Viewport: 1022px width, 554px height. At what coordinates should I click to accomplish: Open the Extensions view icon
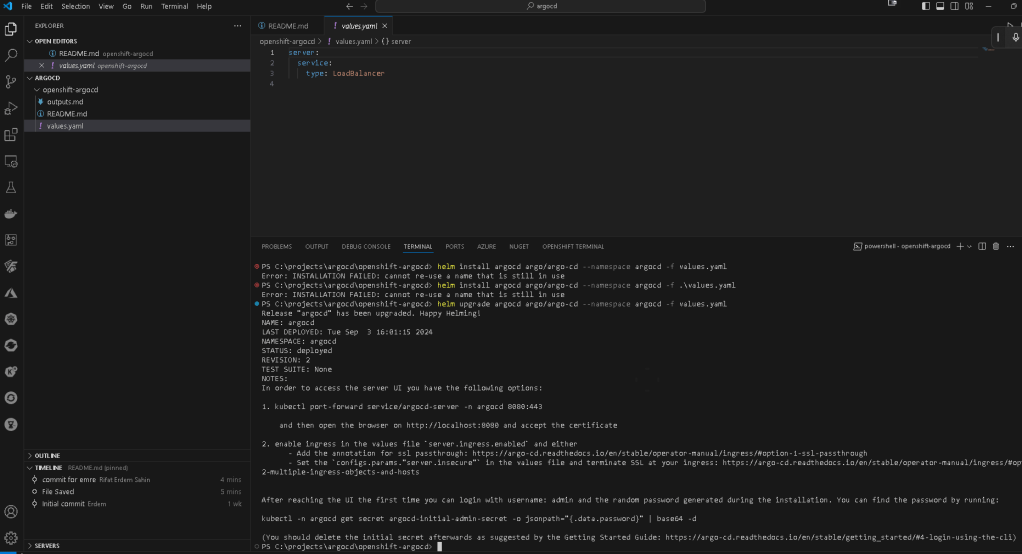coord(11,134)
